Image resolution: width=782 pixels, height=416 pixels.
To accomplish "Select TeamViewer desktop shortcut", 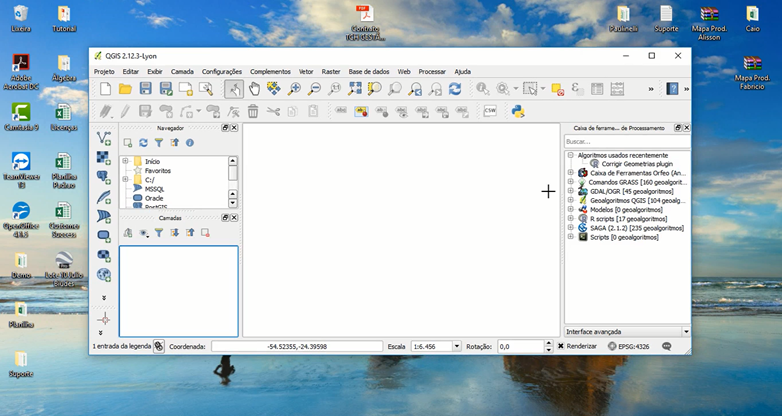I will 20,171.
